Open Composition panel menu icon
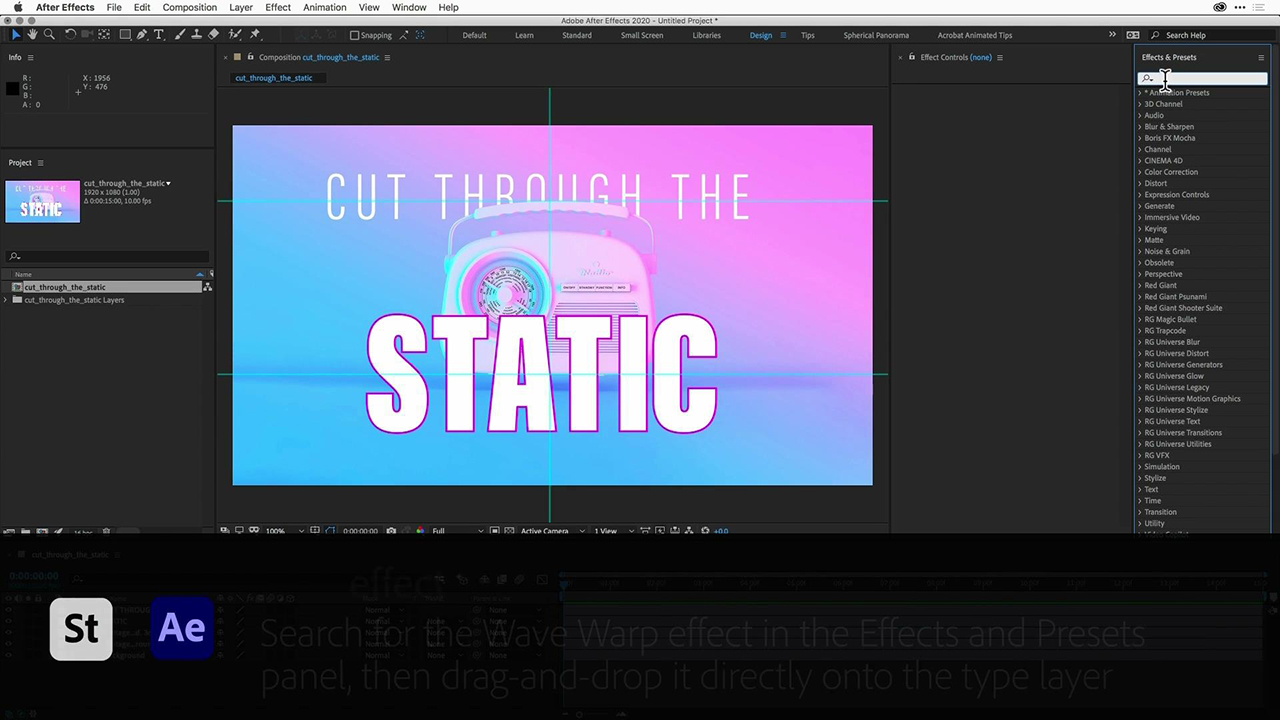This screenshot has height=720, width=1280. 387,57
